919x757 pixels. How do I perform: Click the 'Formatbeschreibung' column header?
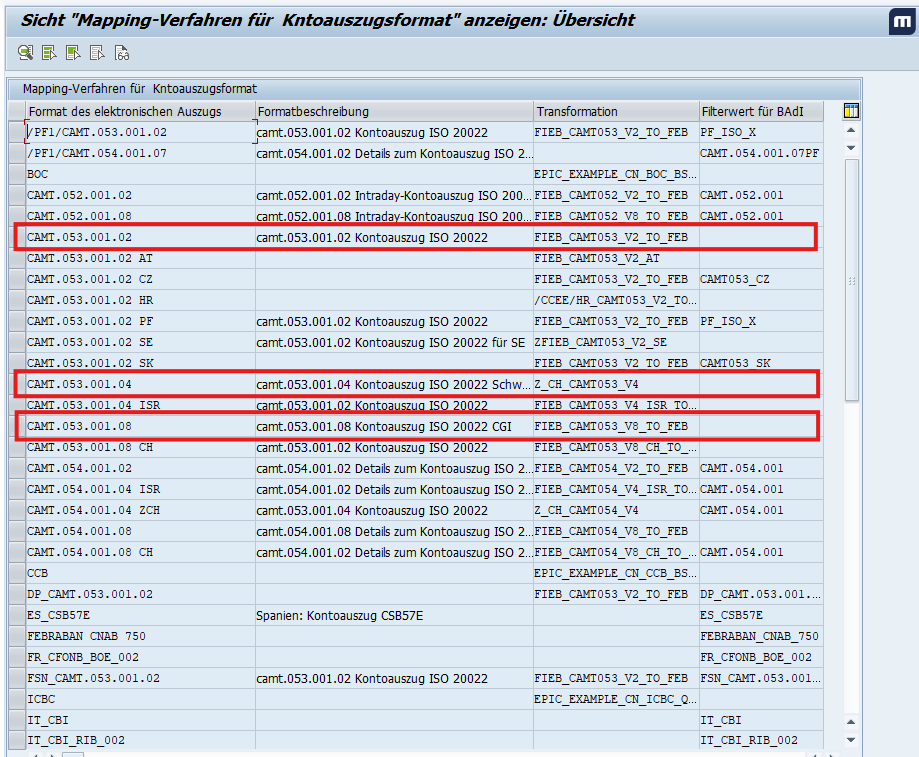313,111
